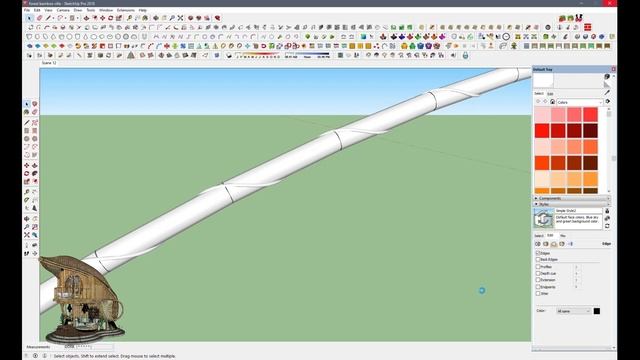Image resolution: width=640 pixels, height=360 pixels.
Task: Click the update style refresh icon
Action: tap(607, 226)
